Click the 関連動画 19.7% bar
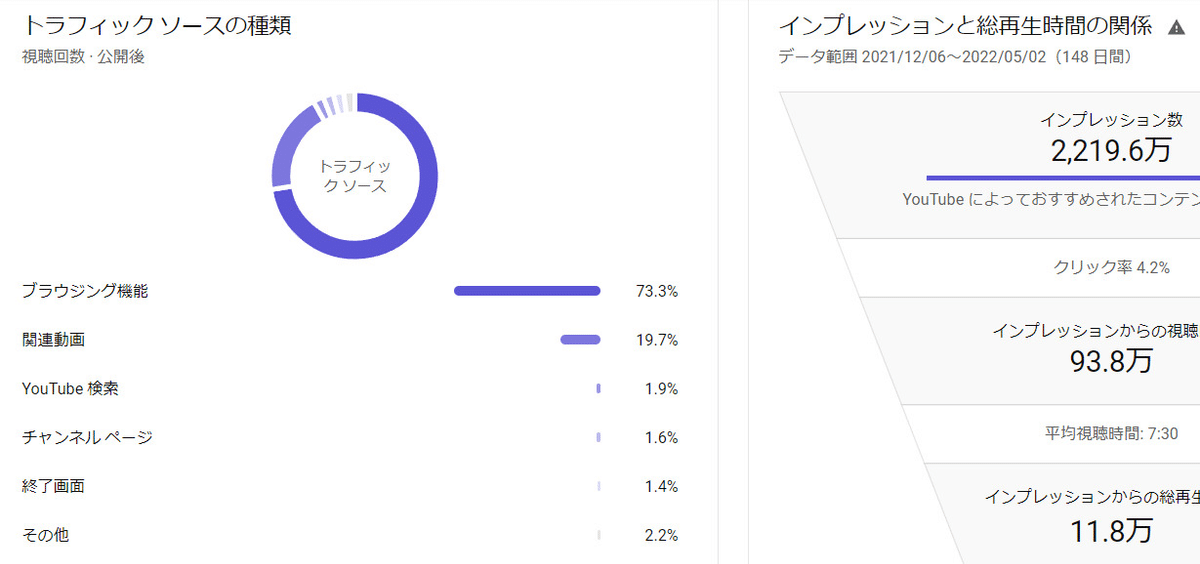This screenshot has width=1200, height=564. pos(580,340)
